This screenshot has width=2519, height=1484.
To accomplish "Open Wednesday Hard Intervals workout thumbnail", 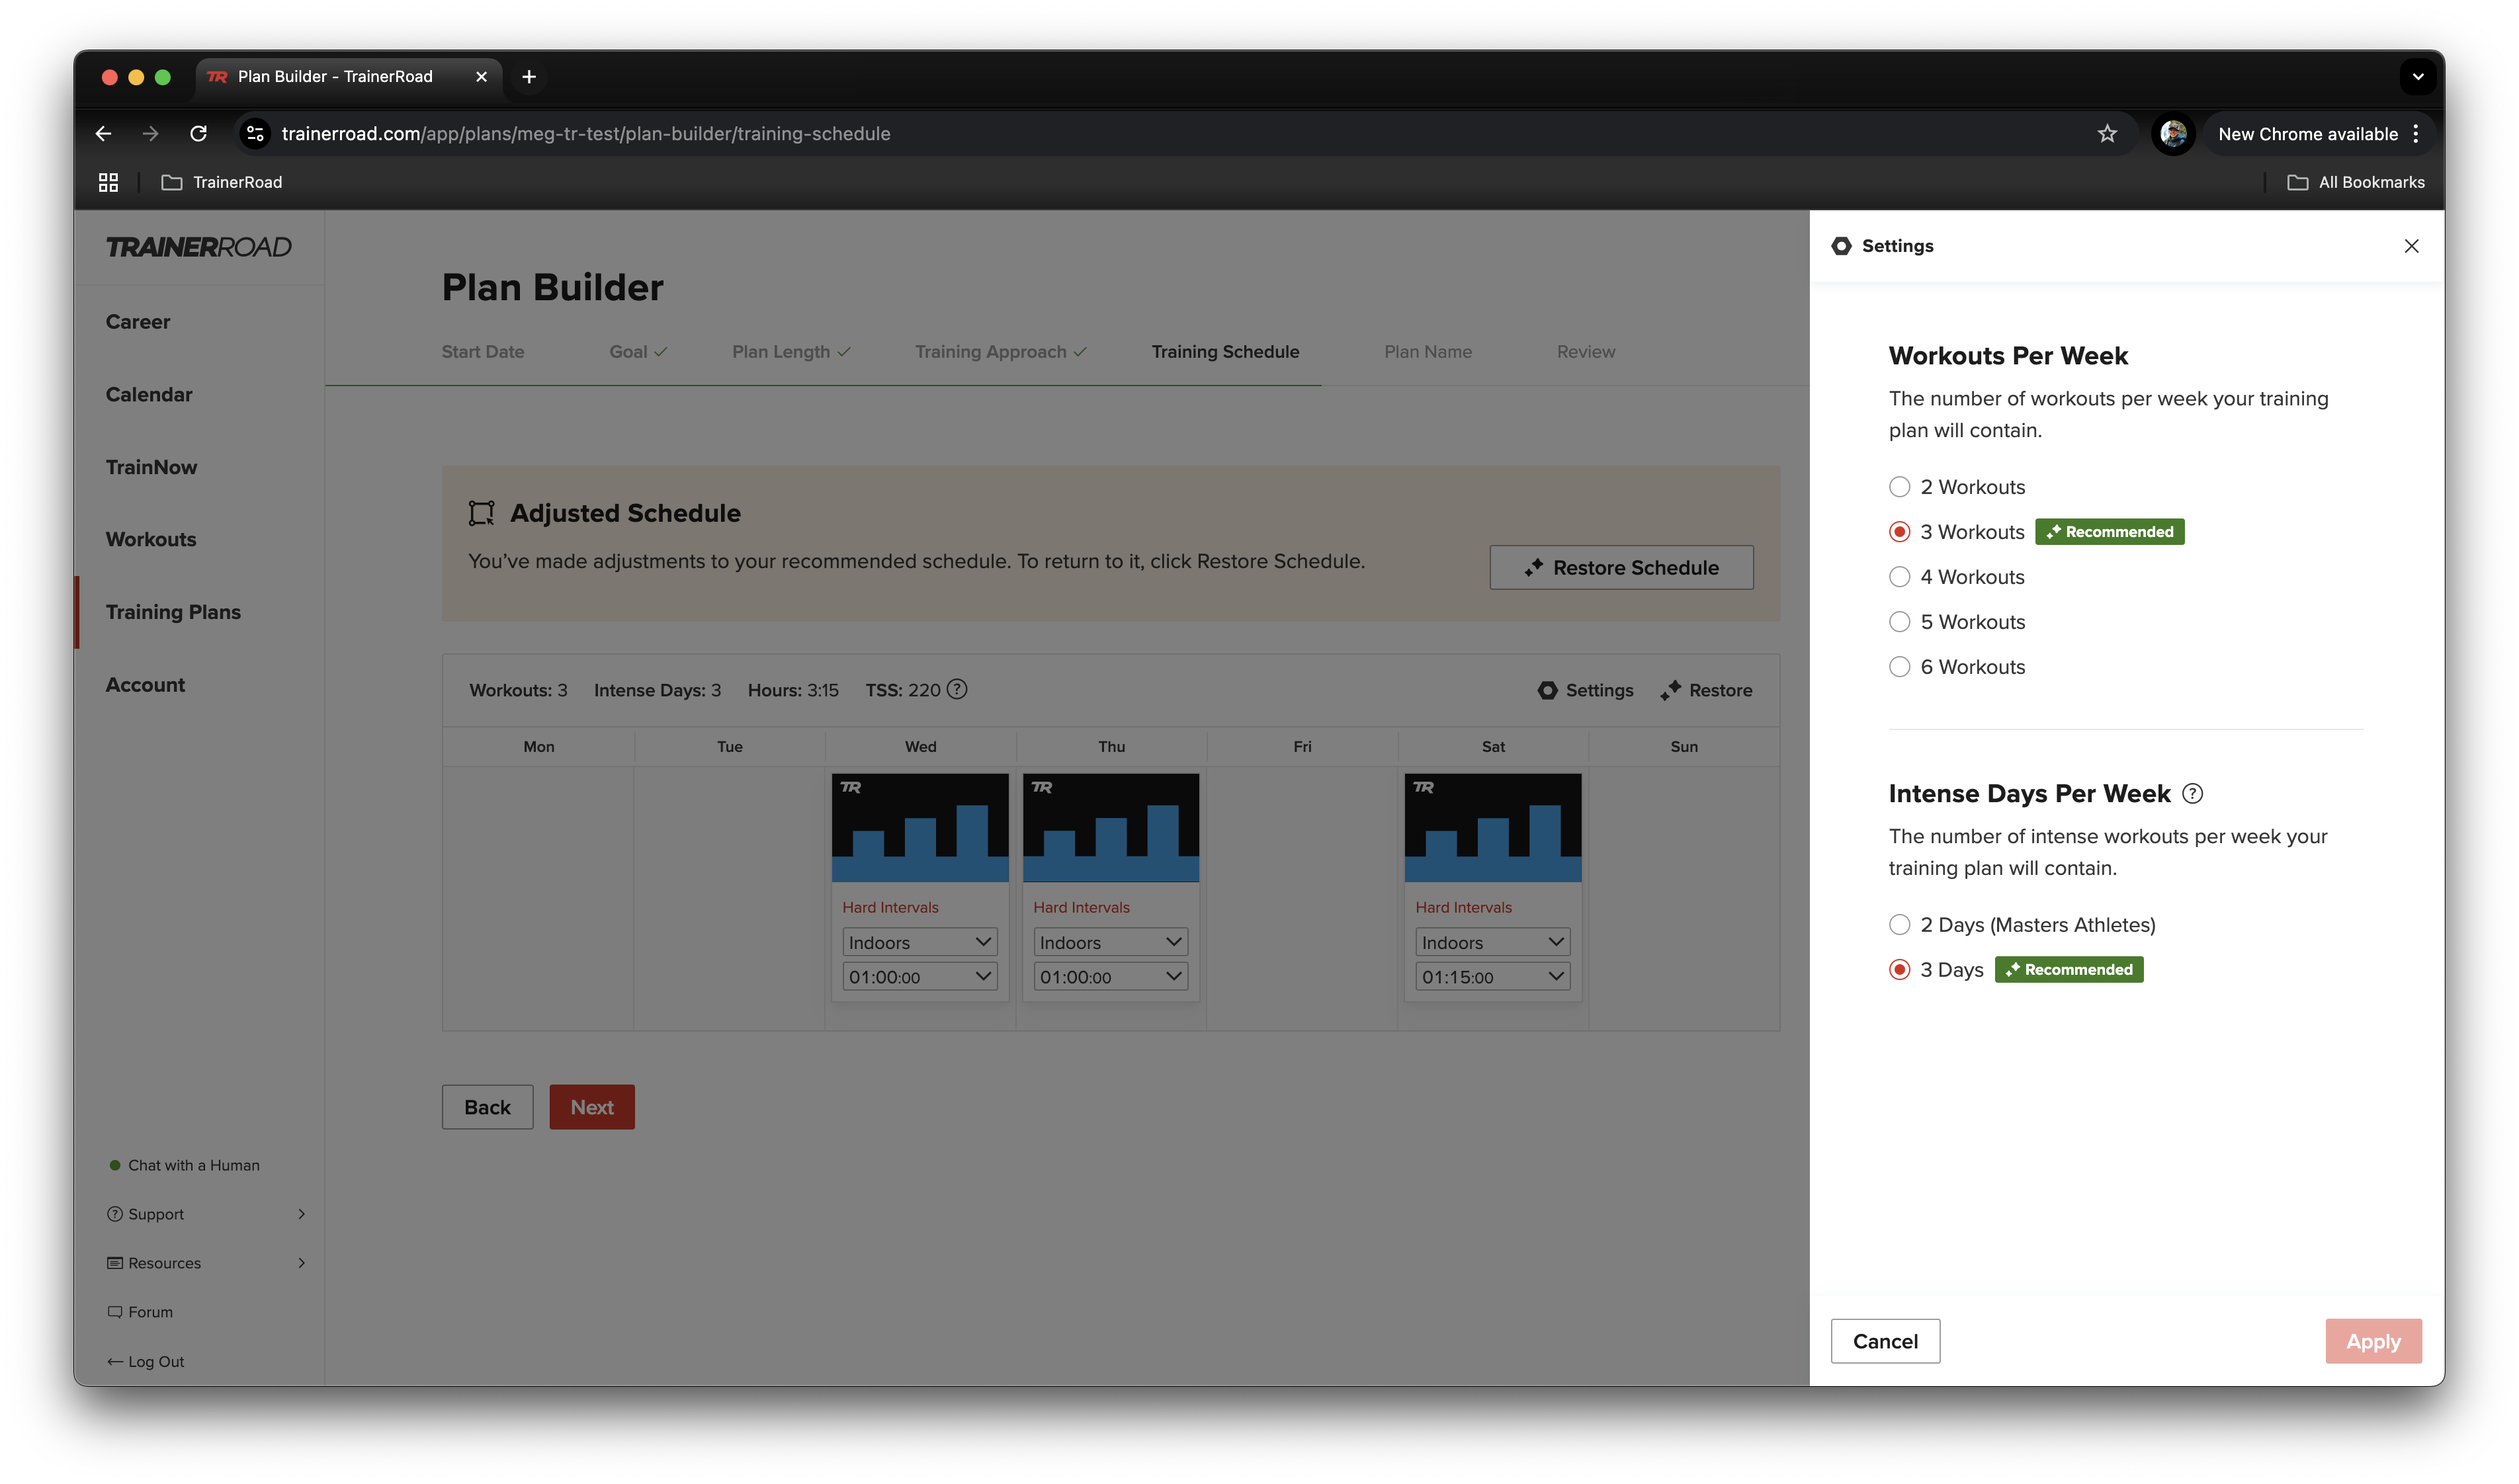I will click(x=920, y=827).
